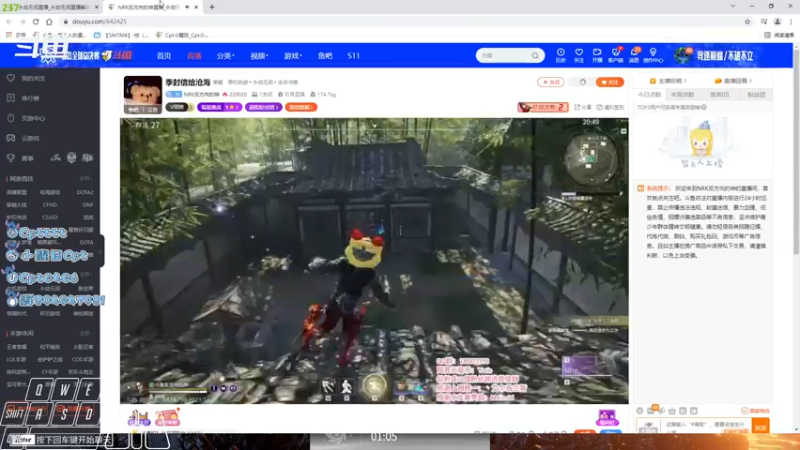Open the 关注 heart icon in header
The width and height of the screenshot is (800, 450).
coord(579,55)
